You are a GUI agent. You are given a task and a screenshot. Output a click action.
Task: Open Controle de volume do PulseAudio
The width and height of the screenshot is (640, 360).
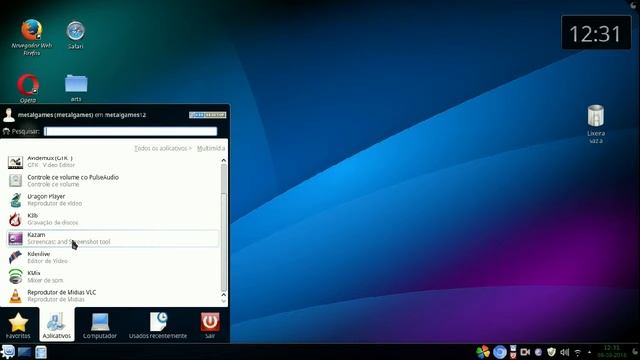click(x=113, y=180)
